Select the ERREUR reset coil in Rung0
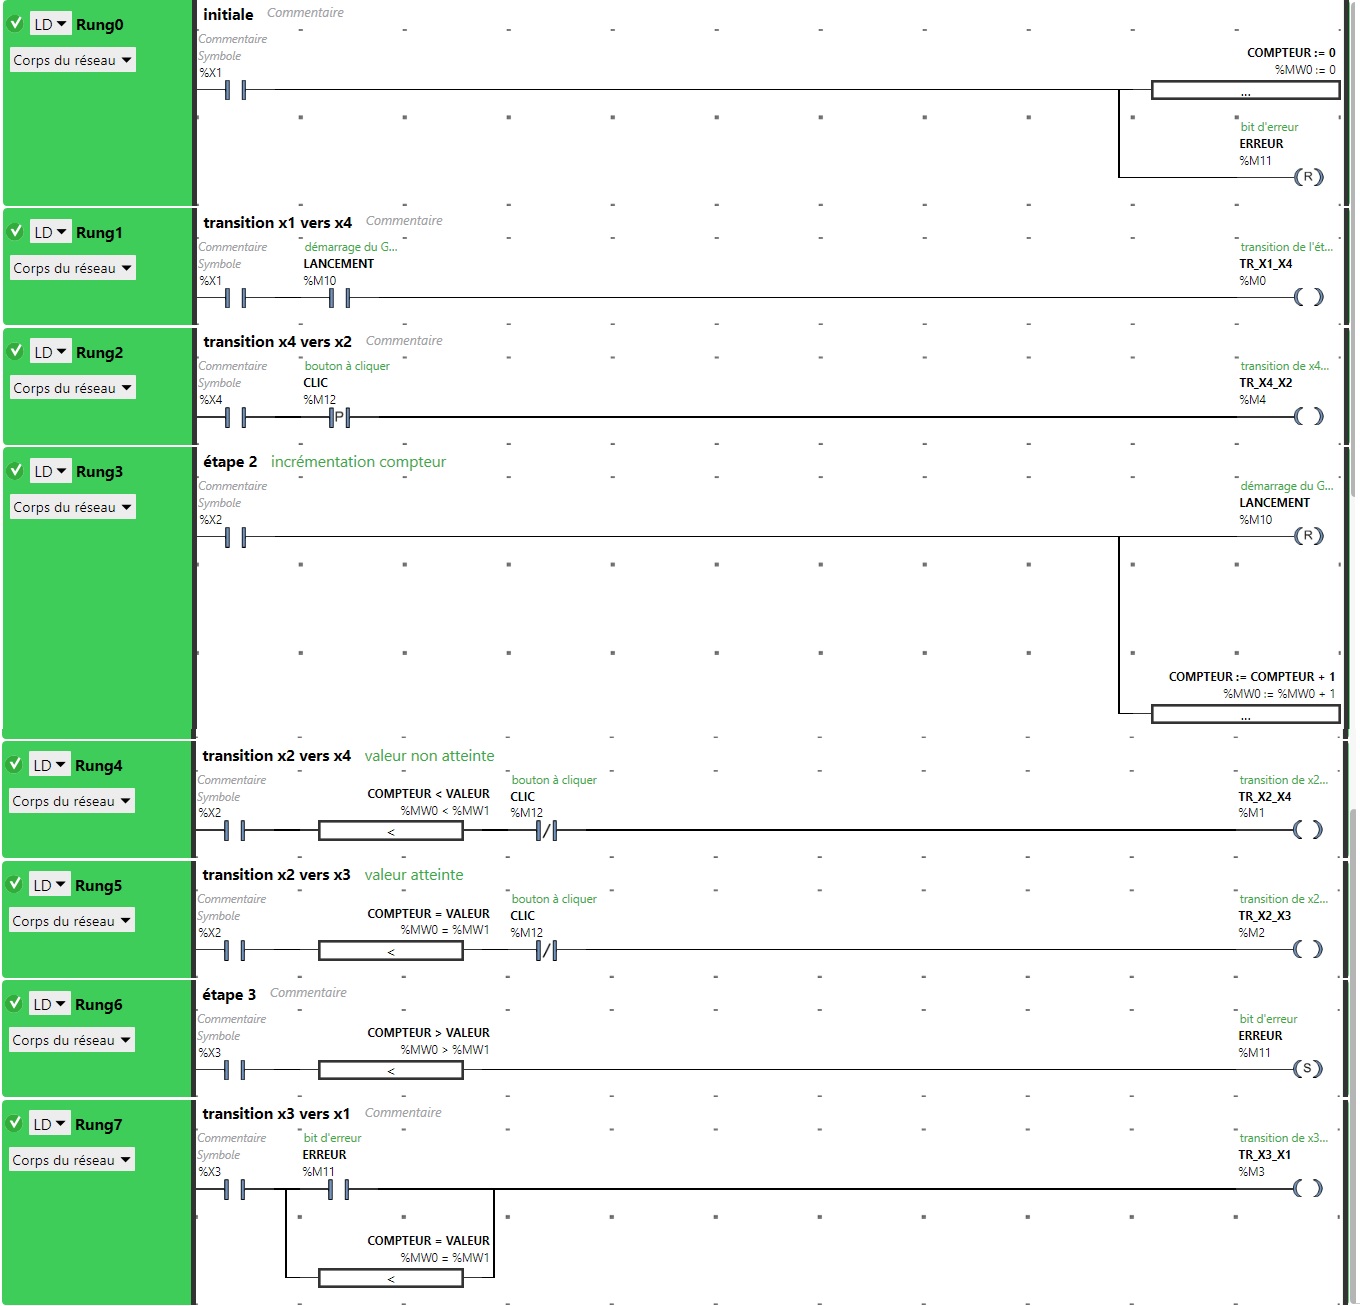 coord(1308,177)
